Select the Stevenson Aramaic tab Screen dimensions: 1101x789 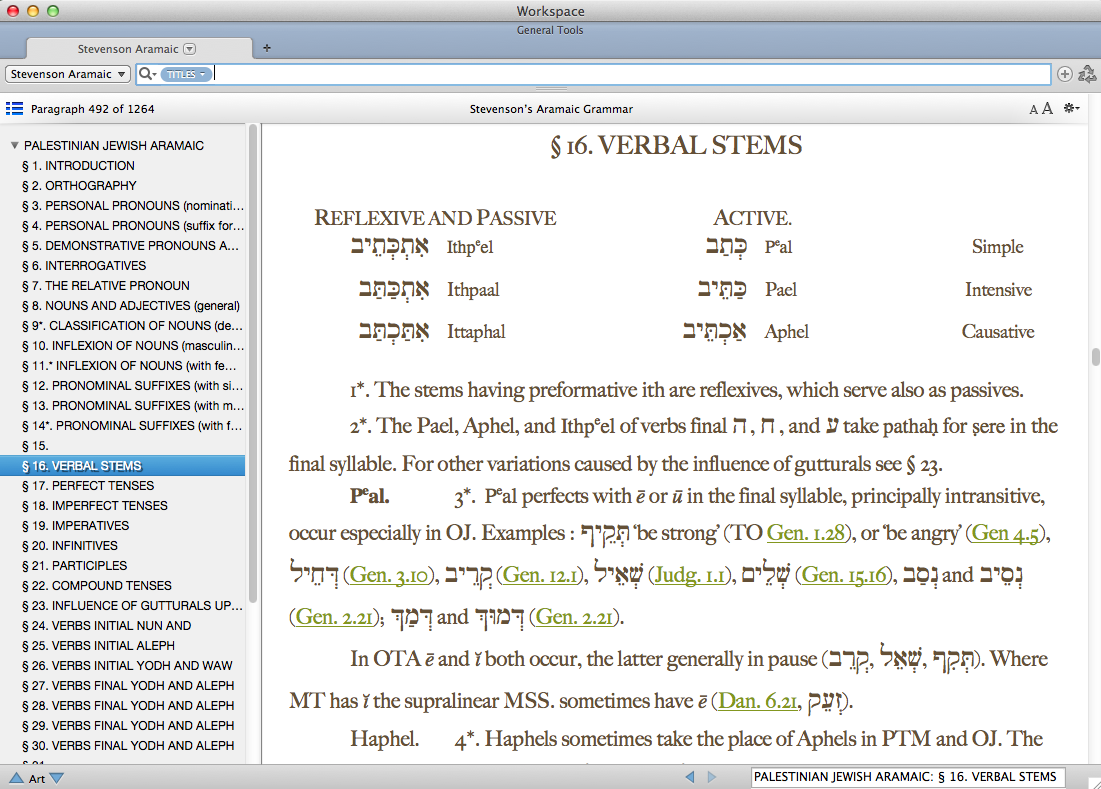pos(139,49)
